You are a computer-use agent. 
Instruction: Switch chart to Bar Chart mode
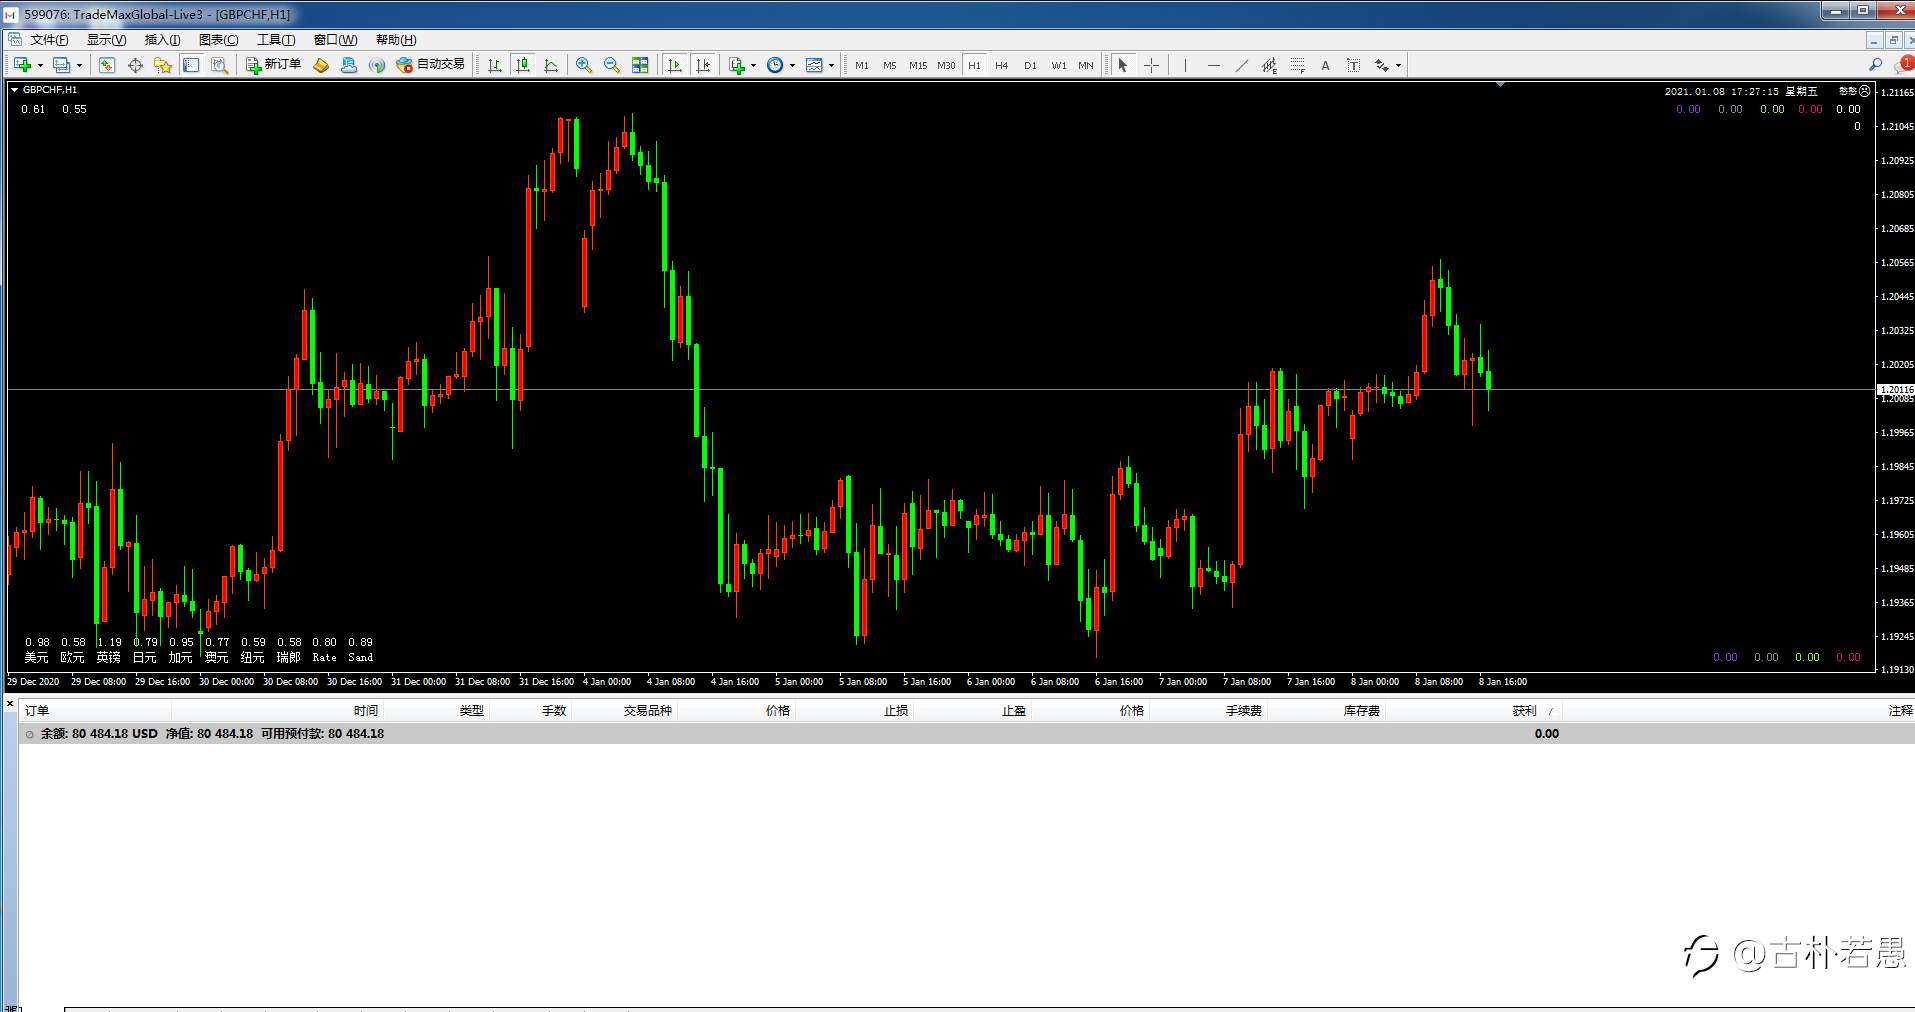pos(494,65)
